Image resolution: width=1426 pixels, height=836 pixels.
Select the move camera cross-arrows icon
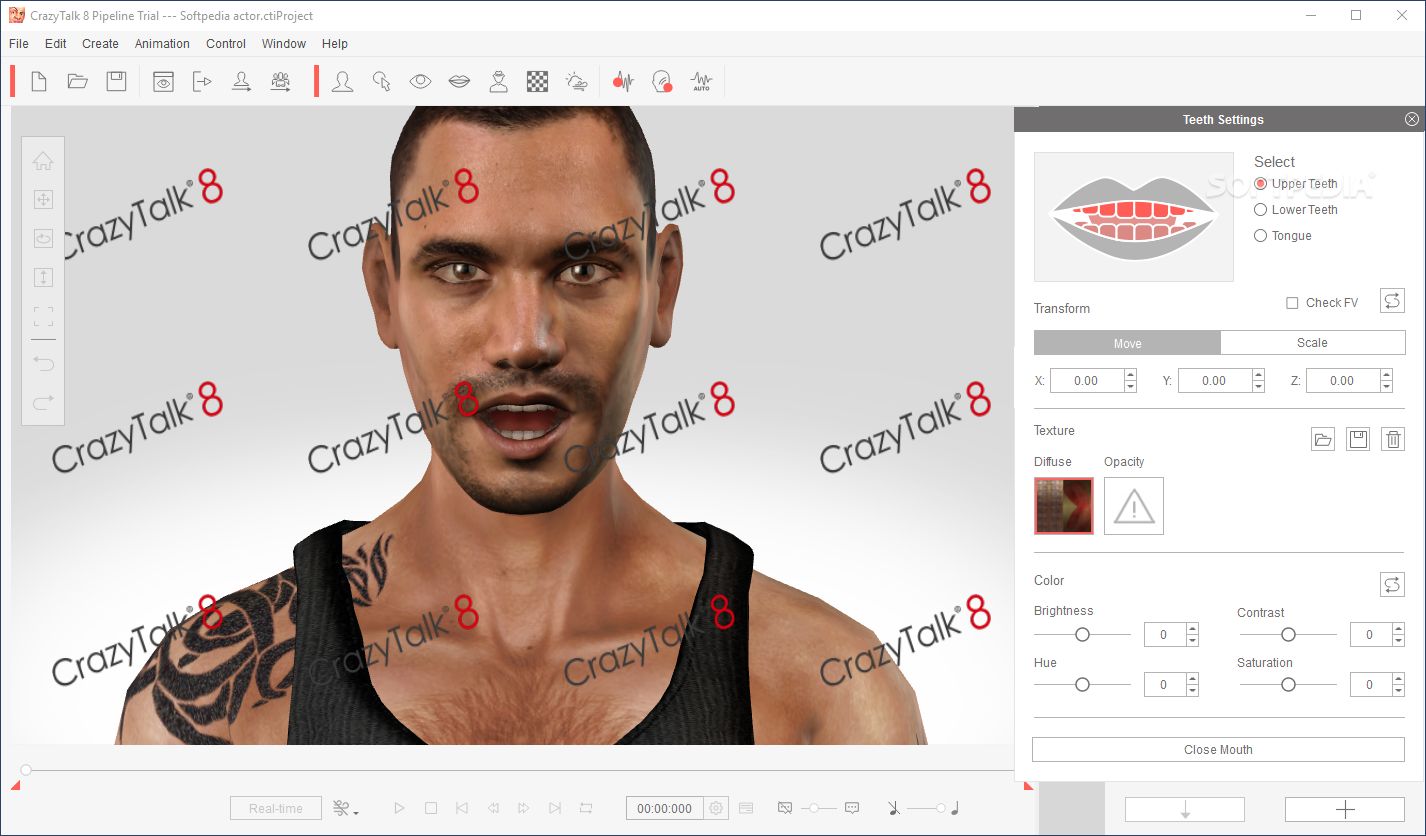point(43,200)
